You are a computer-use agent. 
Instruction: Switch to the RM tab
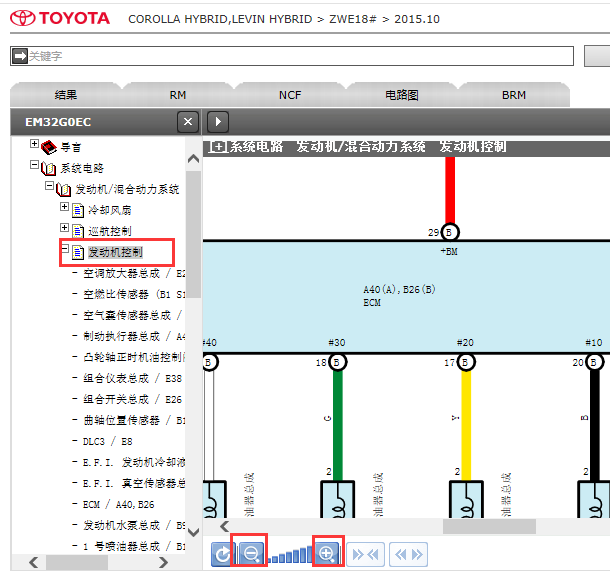[178, 95]
